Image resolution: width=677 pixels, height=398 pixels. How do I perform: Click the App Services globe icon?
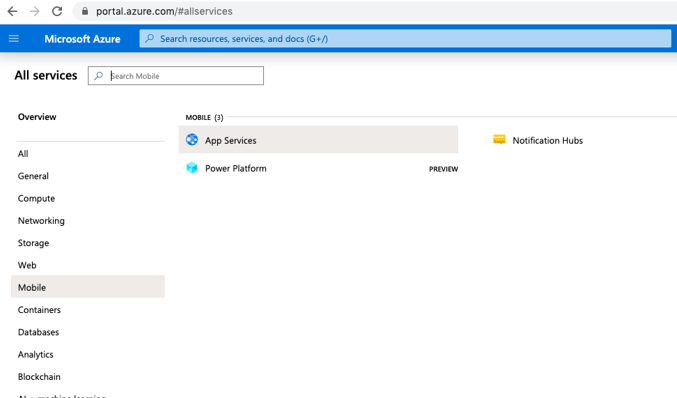192,140
